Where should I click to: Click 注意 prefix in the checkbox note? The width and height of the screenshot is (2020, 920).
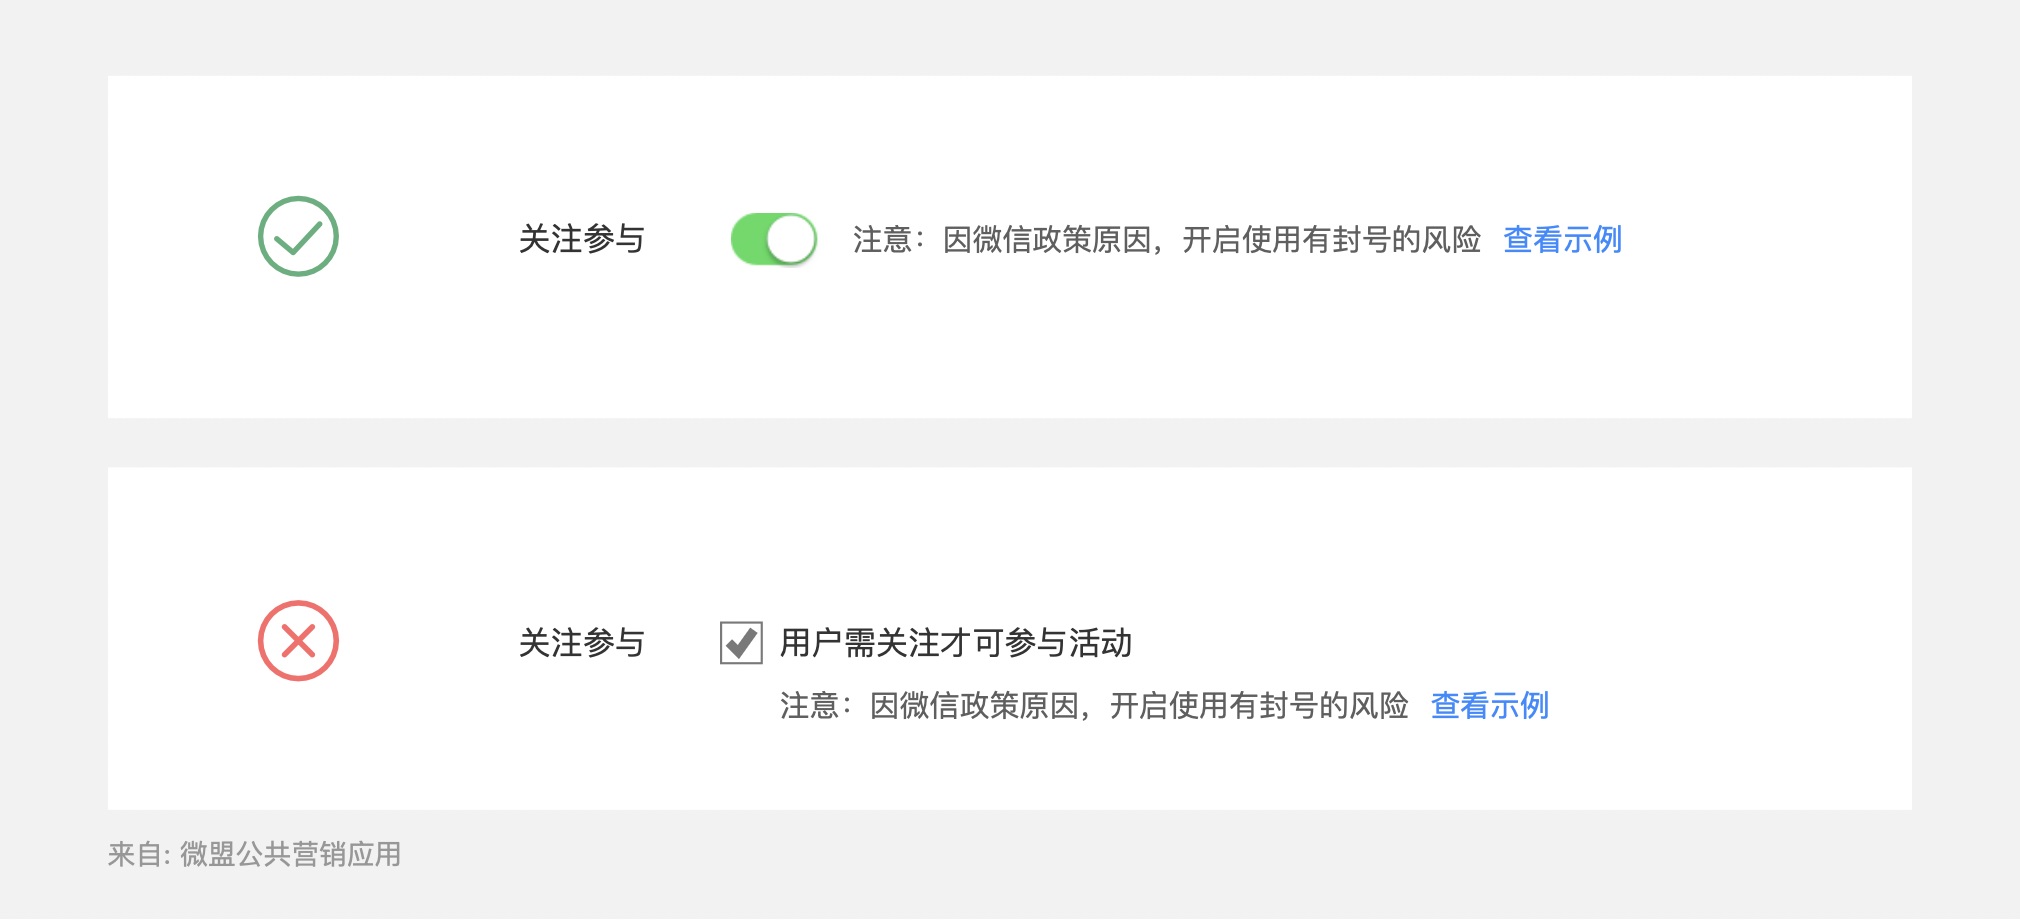click(x=810, y=706)
